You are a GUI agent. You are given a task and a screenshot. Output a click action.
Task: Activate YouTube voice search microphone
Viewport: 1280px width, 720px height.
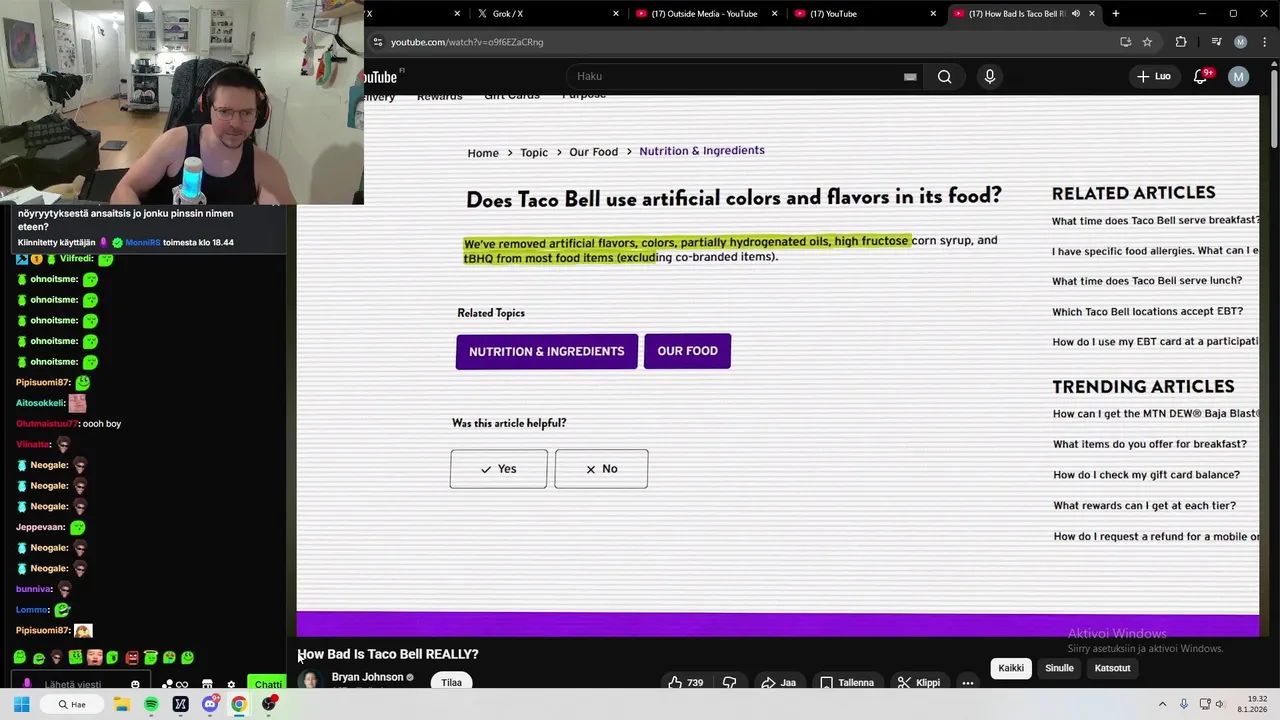click(990, 77)
